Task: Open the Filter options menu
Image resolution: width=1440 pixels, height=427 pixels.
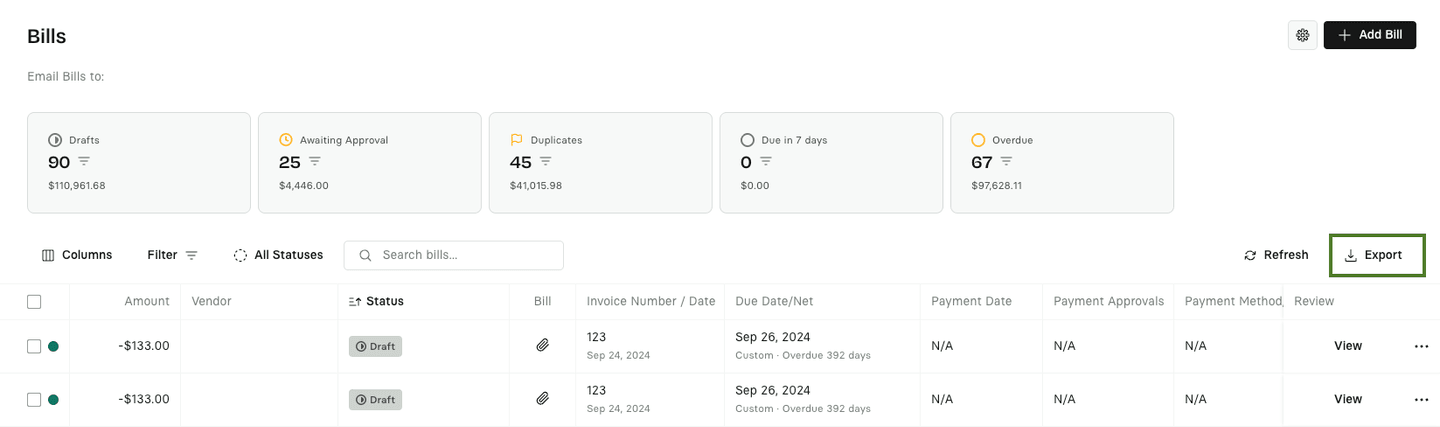Action: coord(172,255)
